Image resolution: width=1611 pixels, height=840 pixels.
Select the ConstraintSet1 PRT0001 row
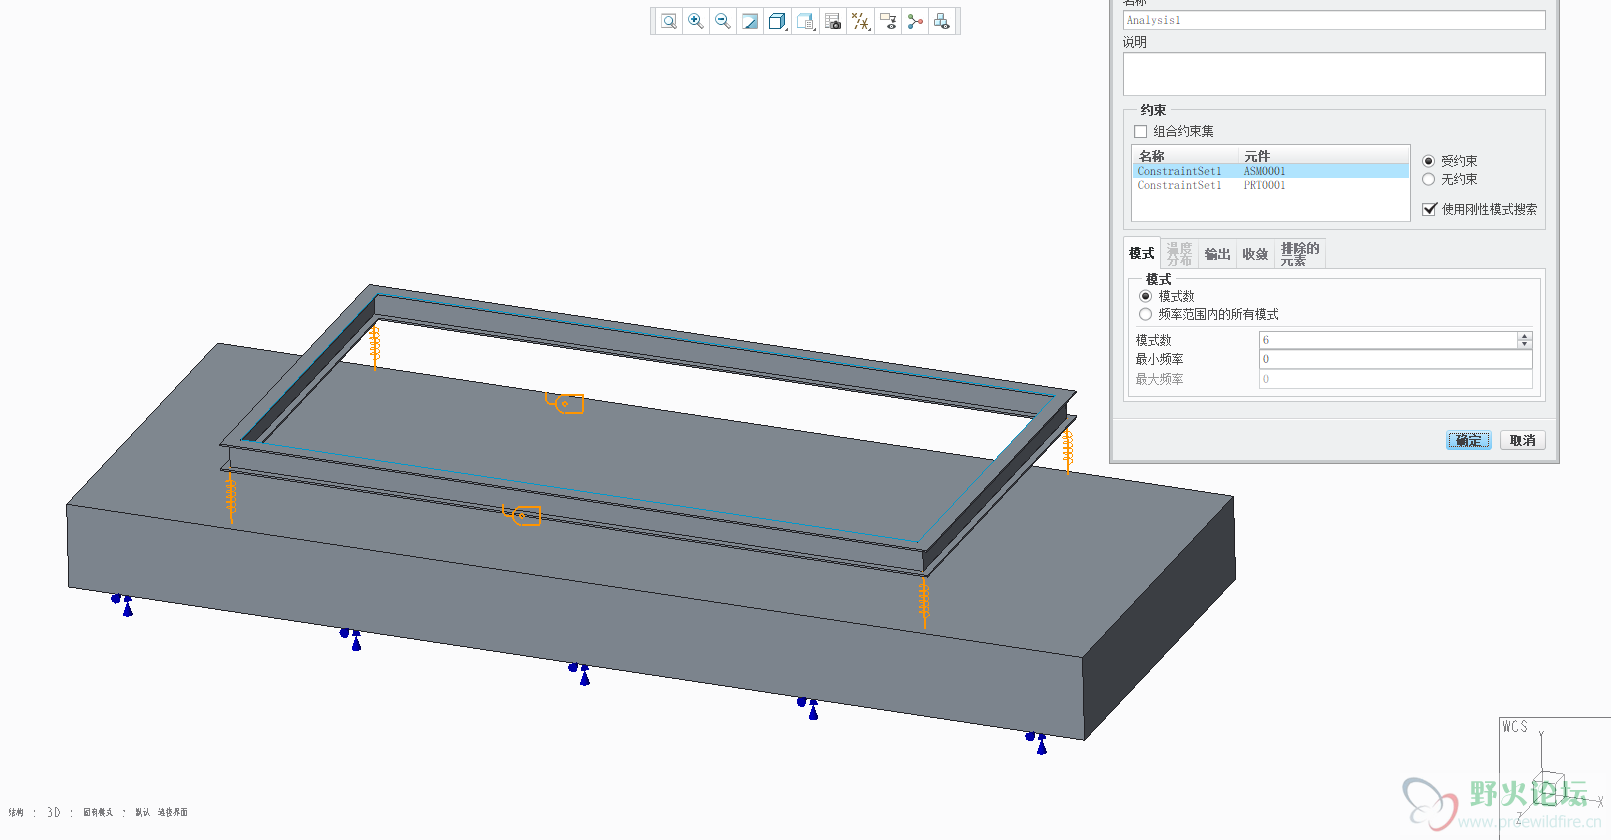tap(1270, 185)
